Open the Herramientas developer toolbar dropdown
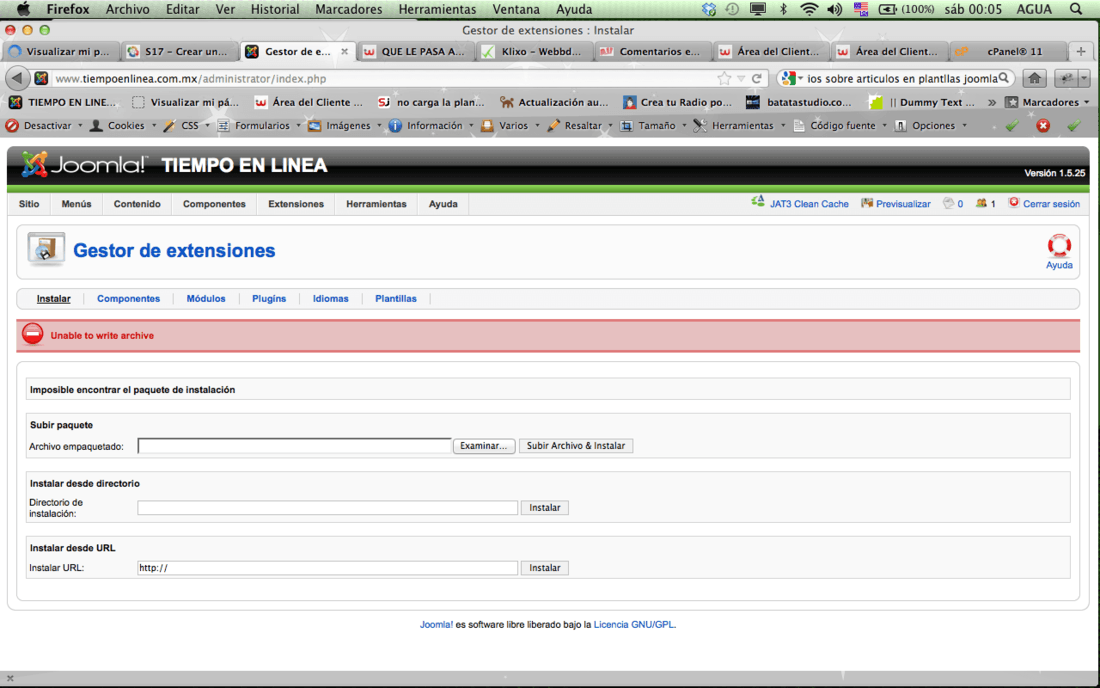 point(739,126)
